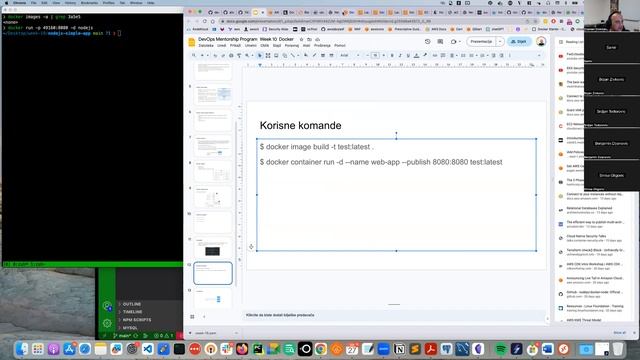Choose the select cursor tool in Slides toolbar
The image size is (640, 360).
260,55
